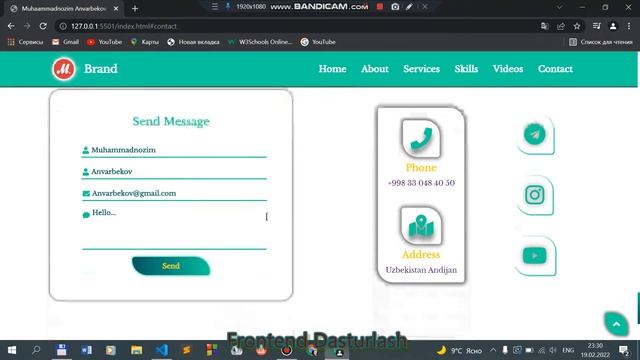
Task: Open Карты bookmark
Action: [144, 42]
